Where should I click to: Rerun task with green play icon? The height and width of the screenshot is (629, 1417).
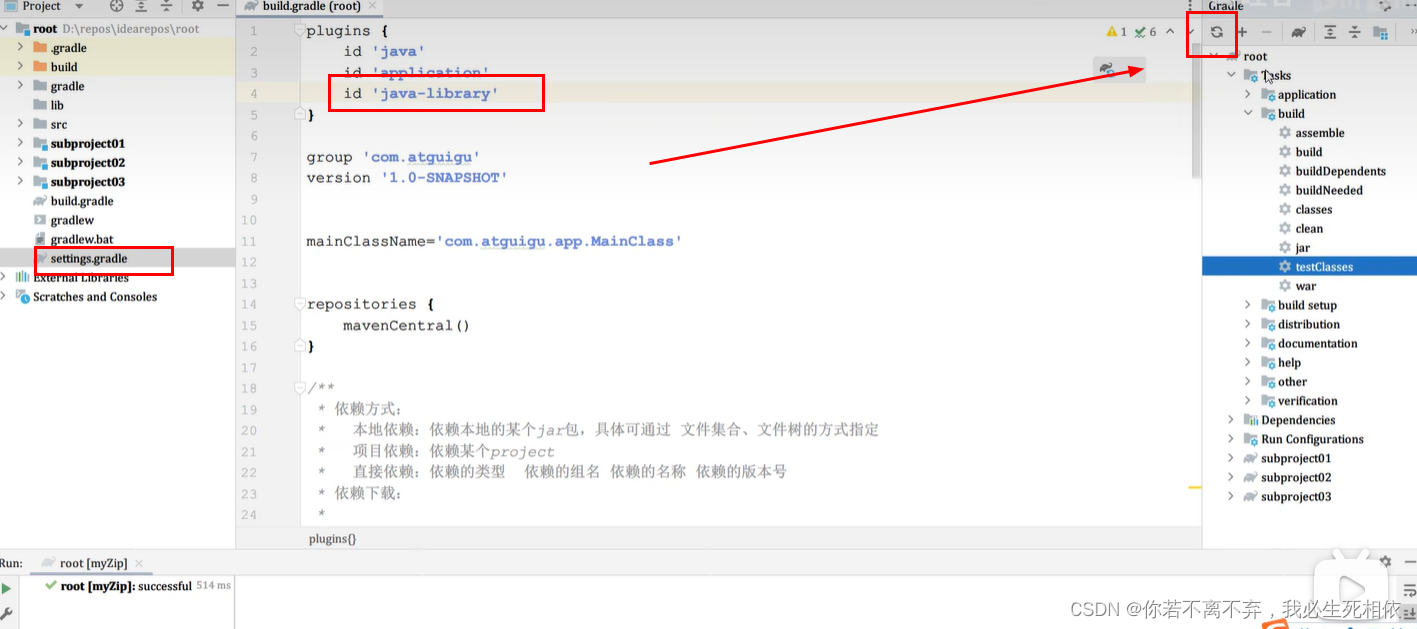tap(7, 589)
